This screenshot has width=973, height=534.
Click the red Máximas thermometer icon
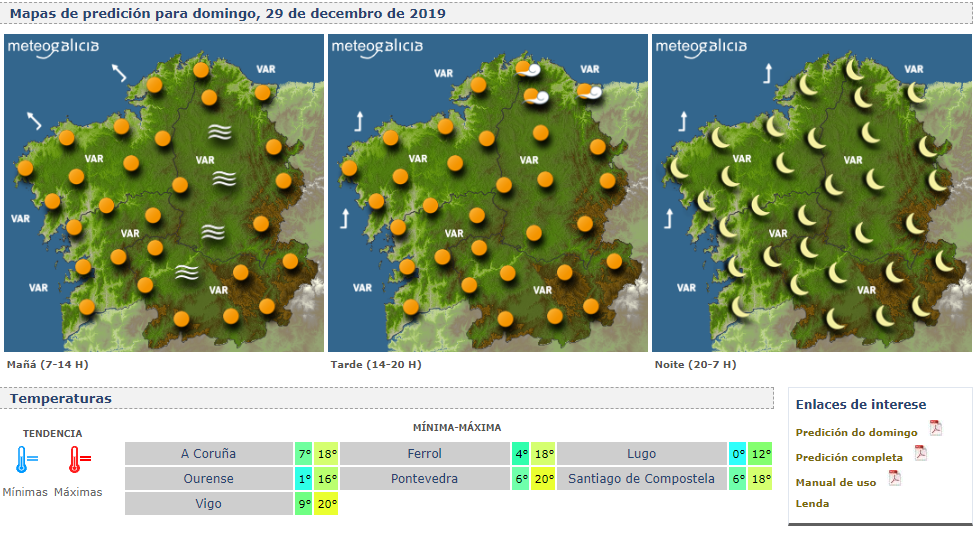pyautogui.click(x=79, y=460)
